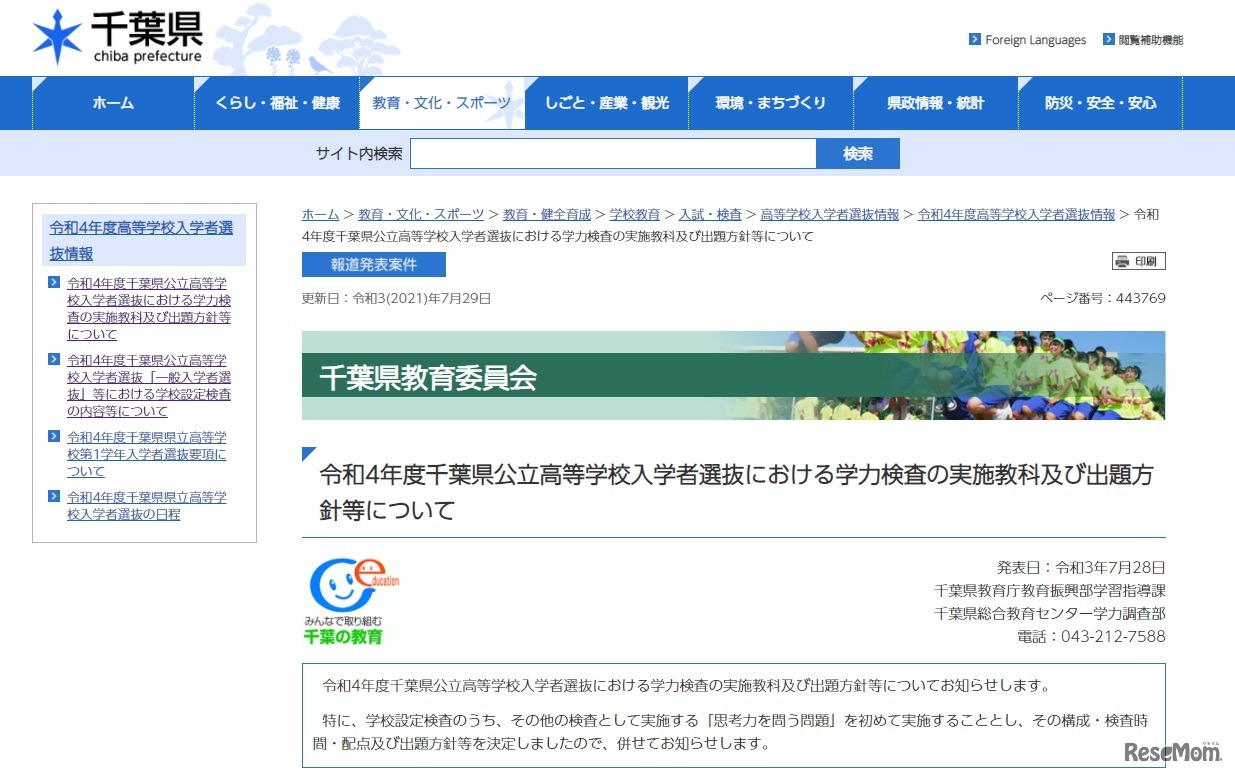Image resolution: width=1235 pixels, height=775 pixels.
Task: Click the site search input box
Action: [615, 152]
